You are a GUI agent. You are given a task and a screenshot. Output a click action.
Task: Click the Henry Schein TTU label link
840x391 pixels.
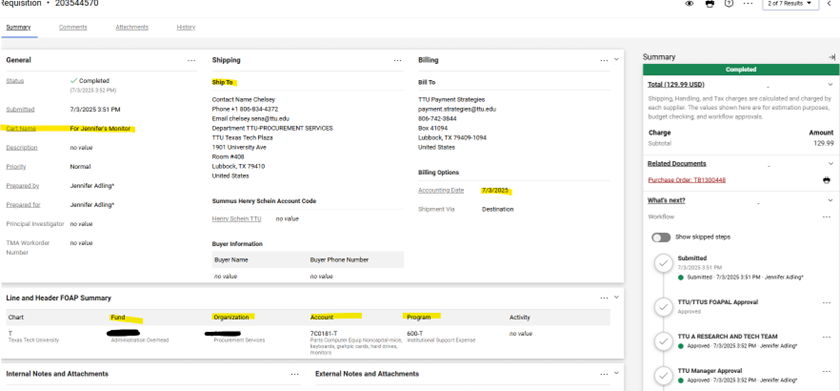(x=237, y=219)
